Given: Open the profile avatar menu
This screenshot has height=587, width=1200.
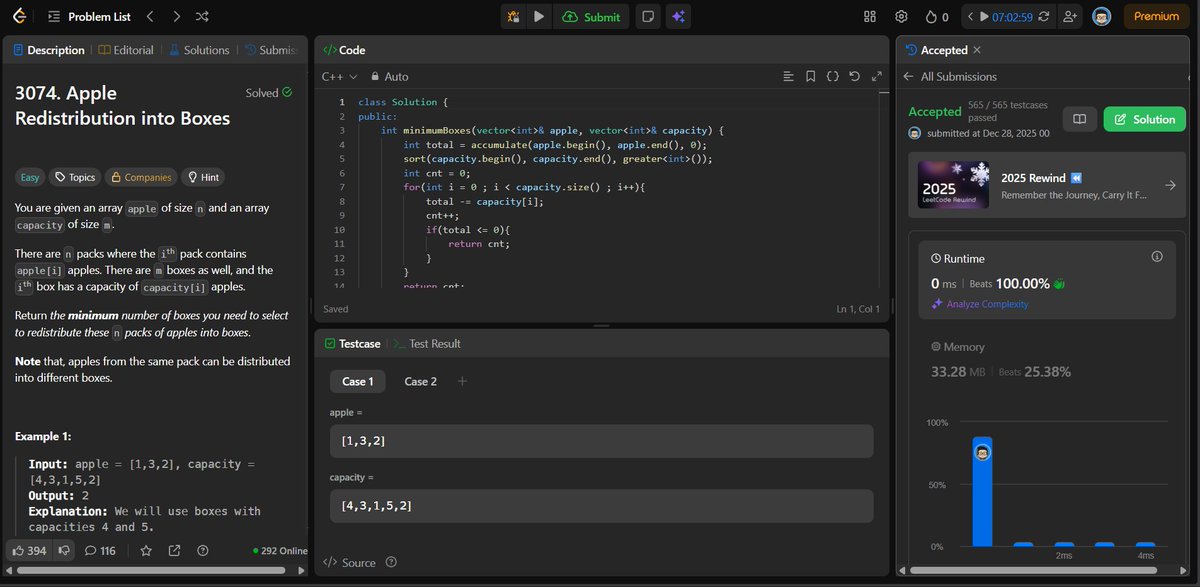Looking at the screenshot, I should [x=1101, y=17].
